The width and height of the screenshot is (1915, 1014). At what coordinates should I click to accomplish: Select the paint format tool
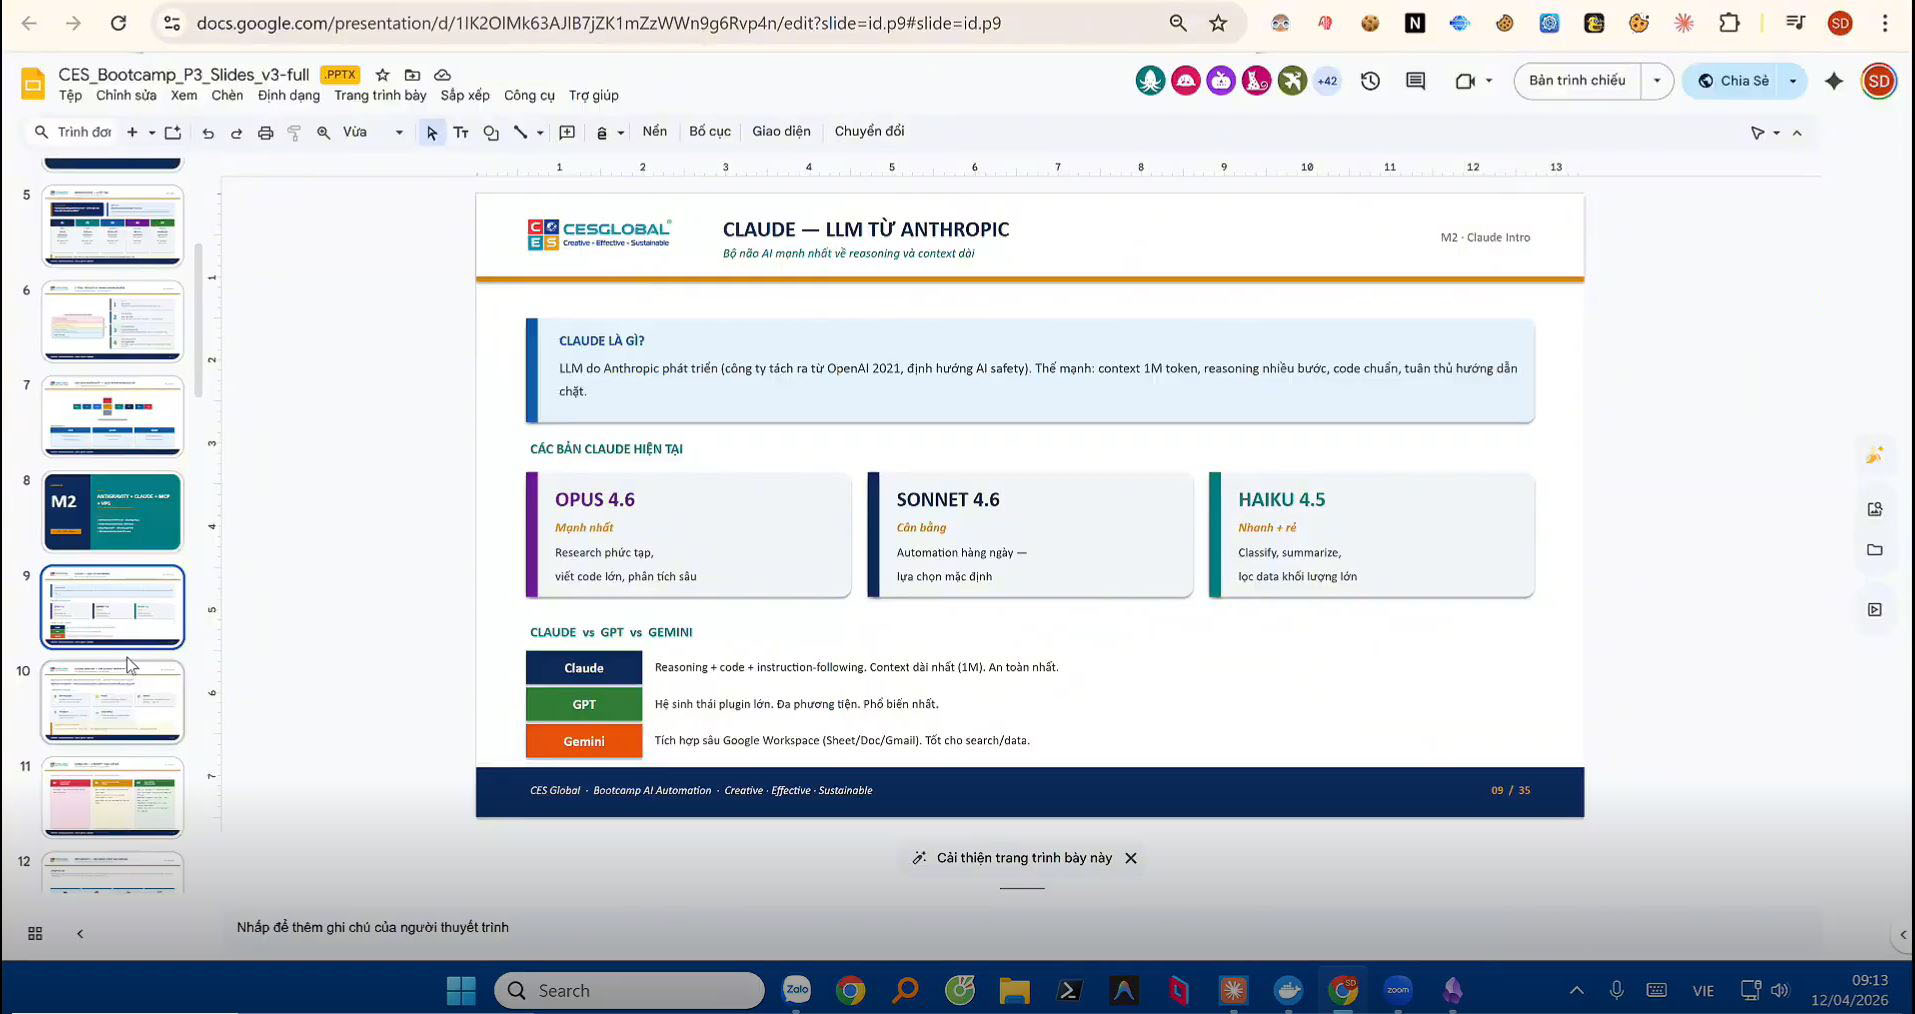(x=293, y=131)
